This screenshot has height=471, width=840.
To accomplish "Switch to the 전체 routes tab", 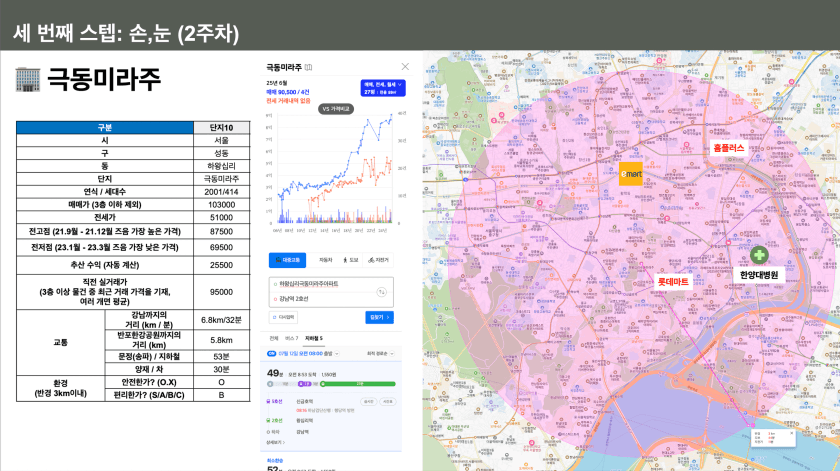I will pos(274,339).
